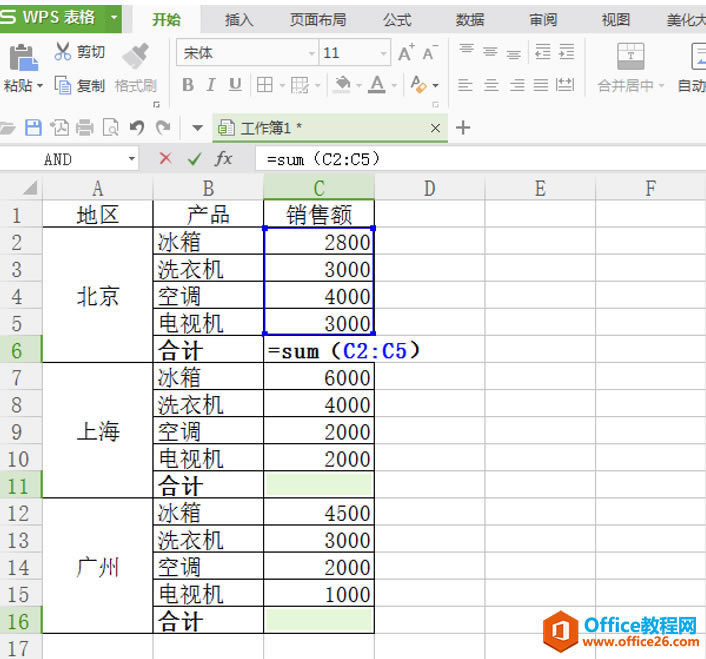Open the font size dropdown
Image resolution: width=706 pixels, height=659 pixels.
(x=383, y=54)
